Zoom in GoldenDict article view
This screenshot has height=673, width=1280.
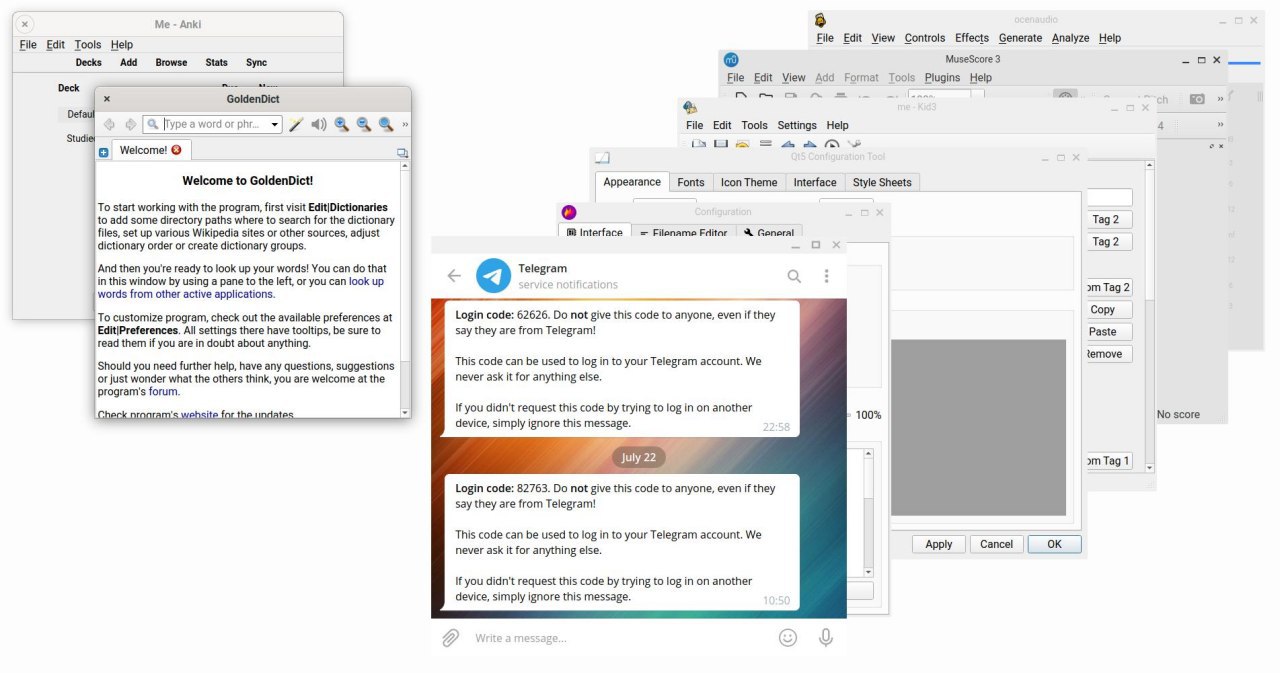click(342, 124)
